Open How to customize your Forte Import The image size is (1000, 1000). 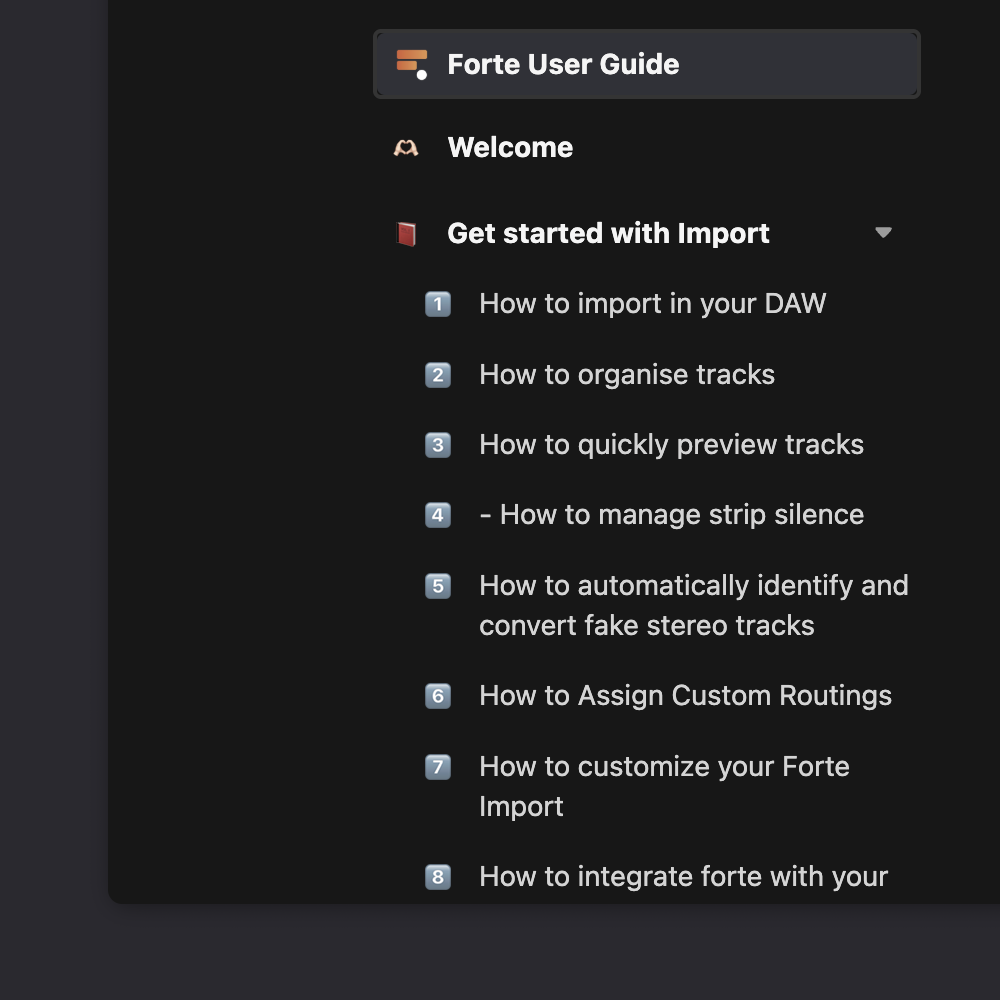[665, 786]
